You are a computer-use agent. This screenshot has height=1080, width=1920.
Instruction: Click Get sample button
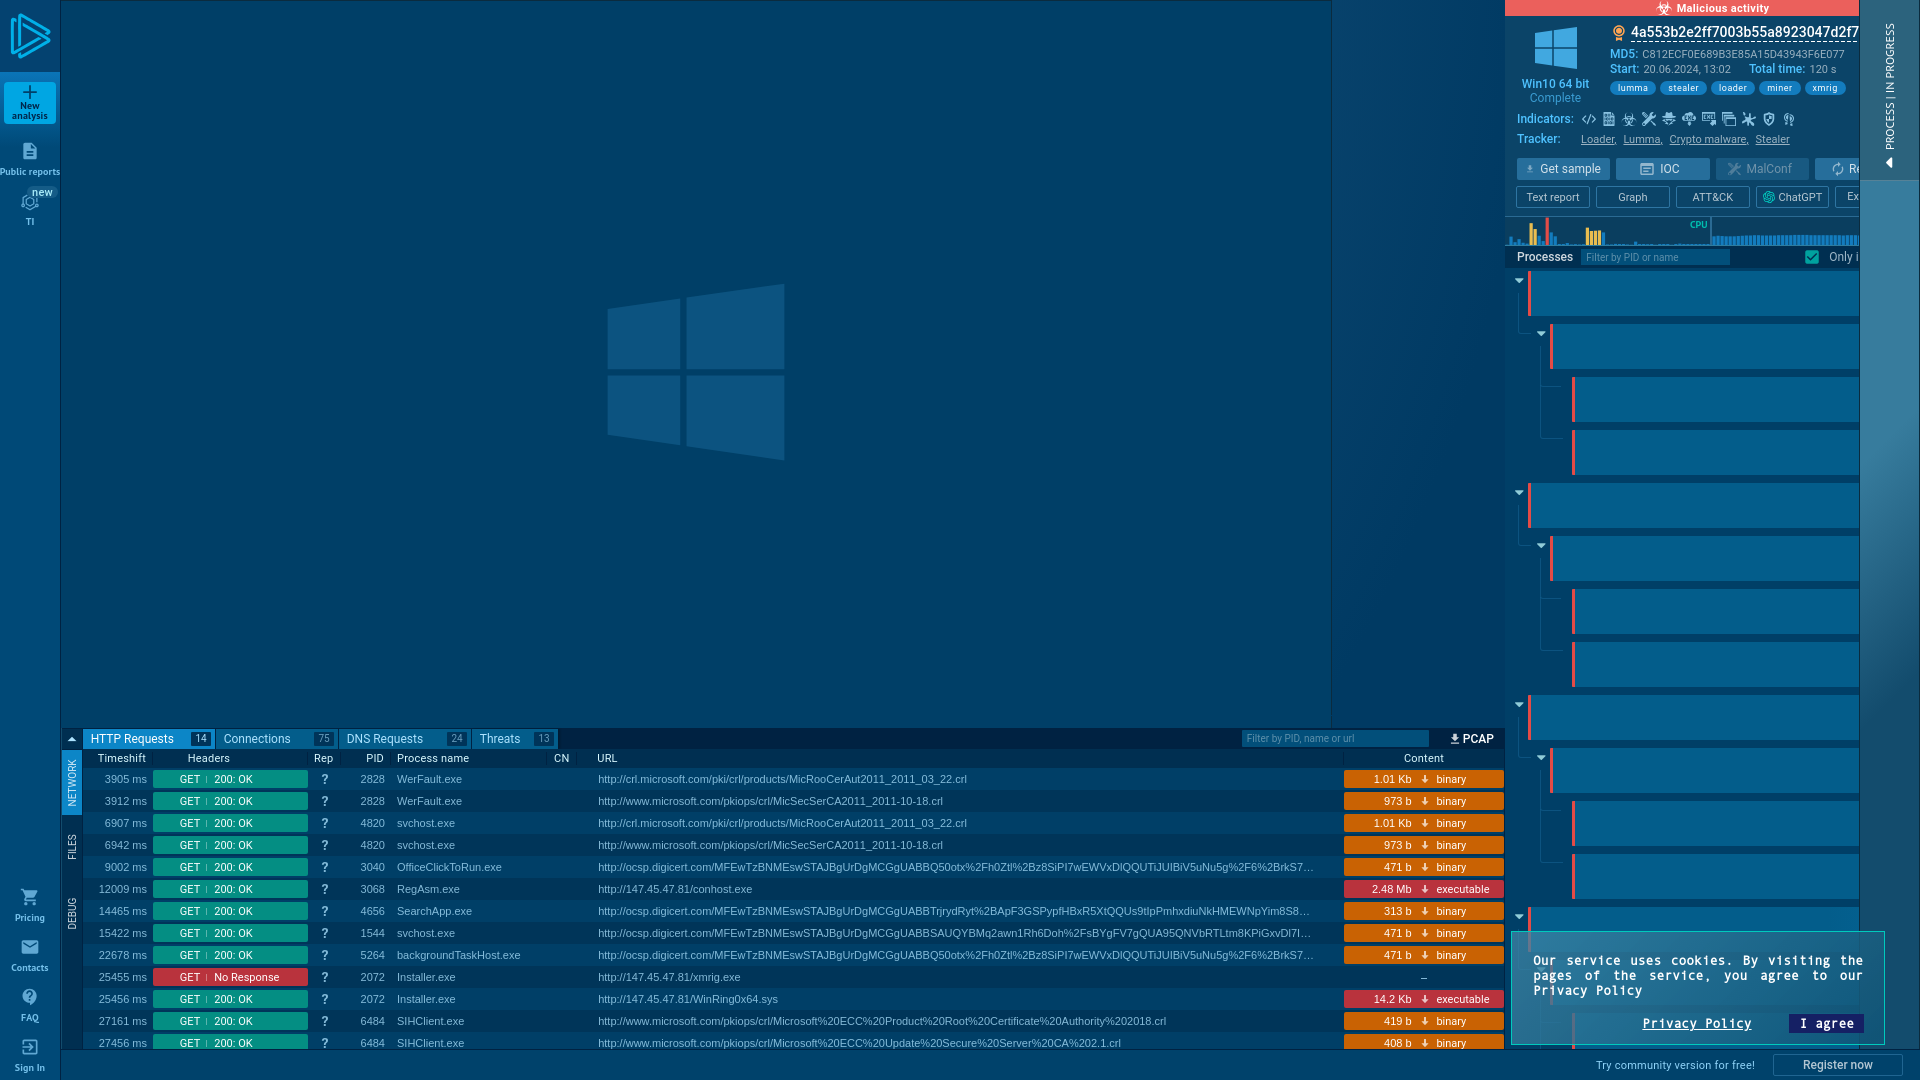tap(1563, 169)
